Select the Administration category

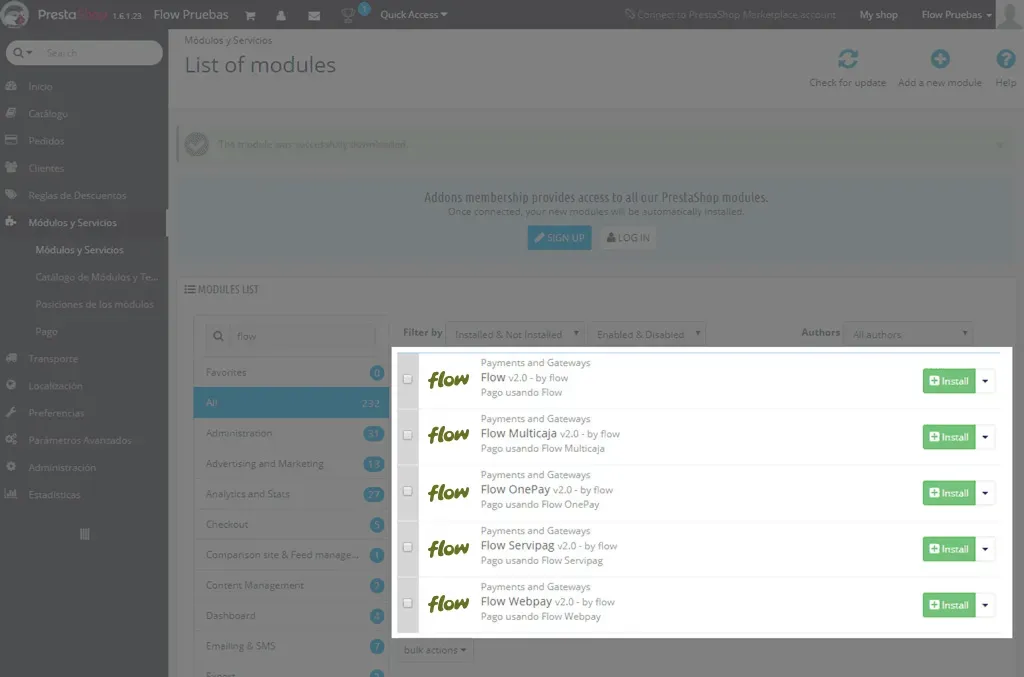pos(291,433)
